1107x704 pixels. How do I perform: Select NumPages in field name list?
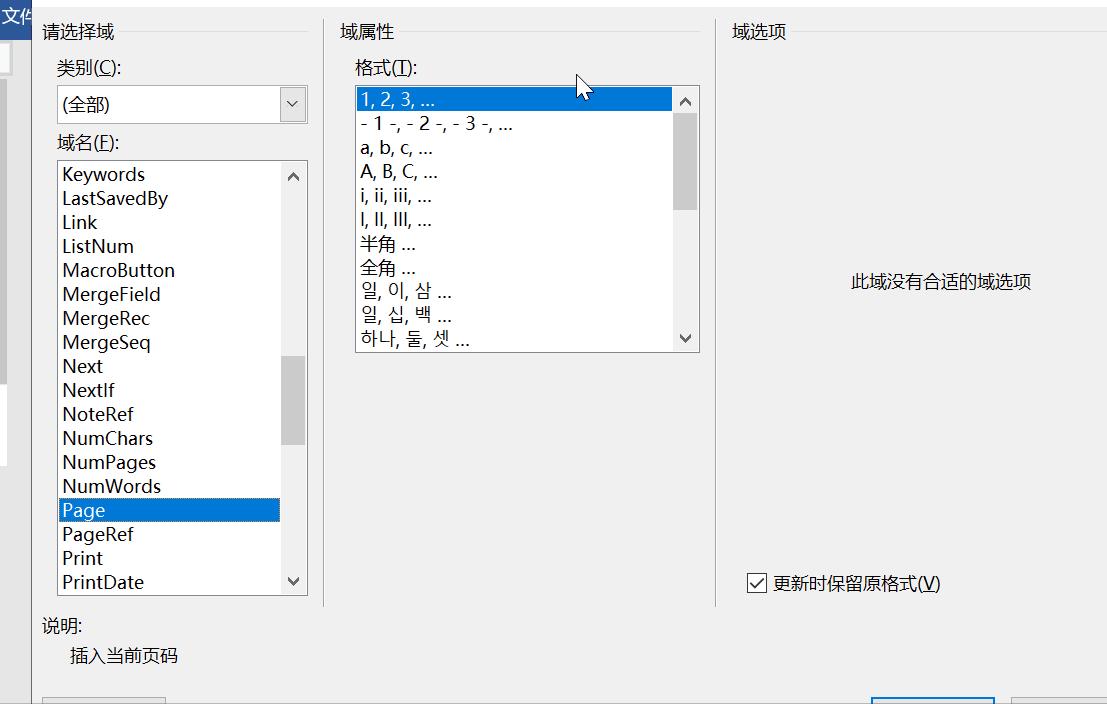tap(109, 462)
